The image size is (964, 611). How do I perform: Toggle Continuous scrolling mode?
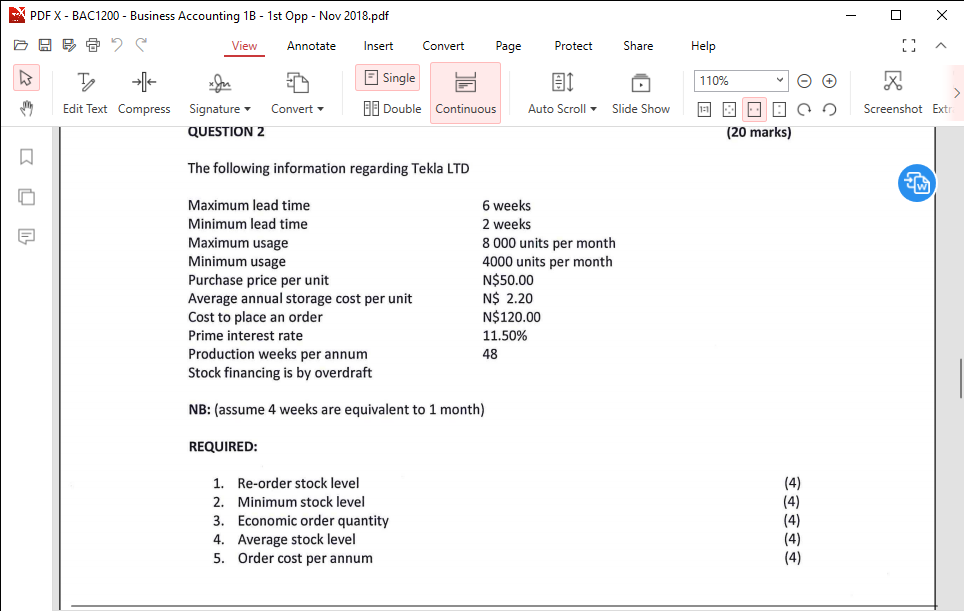pyautogui.click(x=465, y=93)
